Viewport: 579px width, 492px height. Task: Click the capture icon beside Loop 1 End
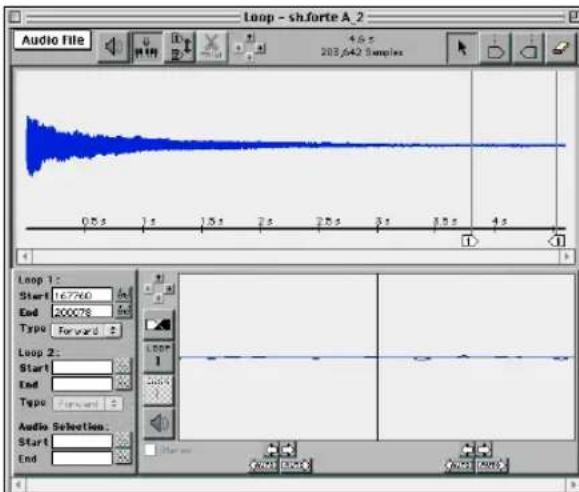coord(123,311)
